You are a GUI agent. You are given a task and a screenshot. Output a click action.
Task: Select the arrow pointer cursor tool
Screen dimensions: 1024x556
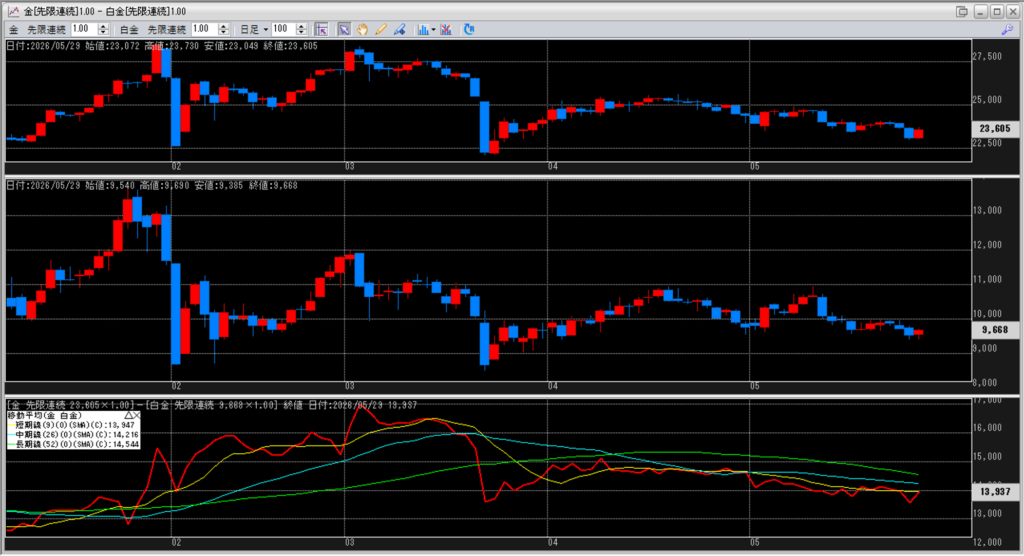344,29
